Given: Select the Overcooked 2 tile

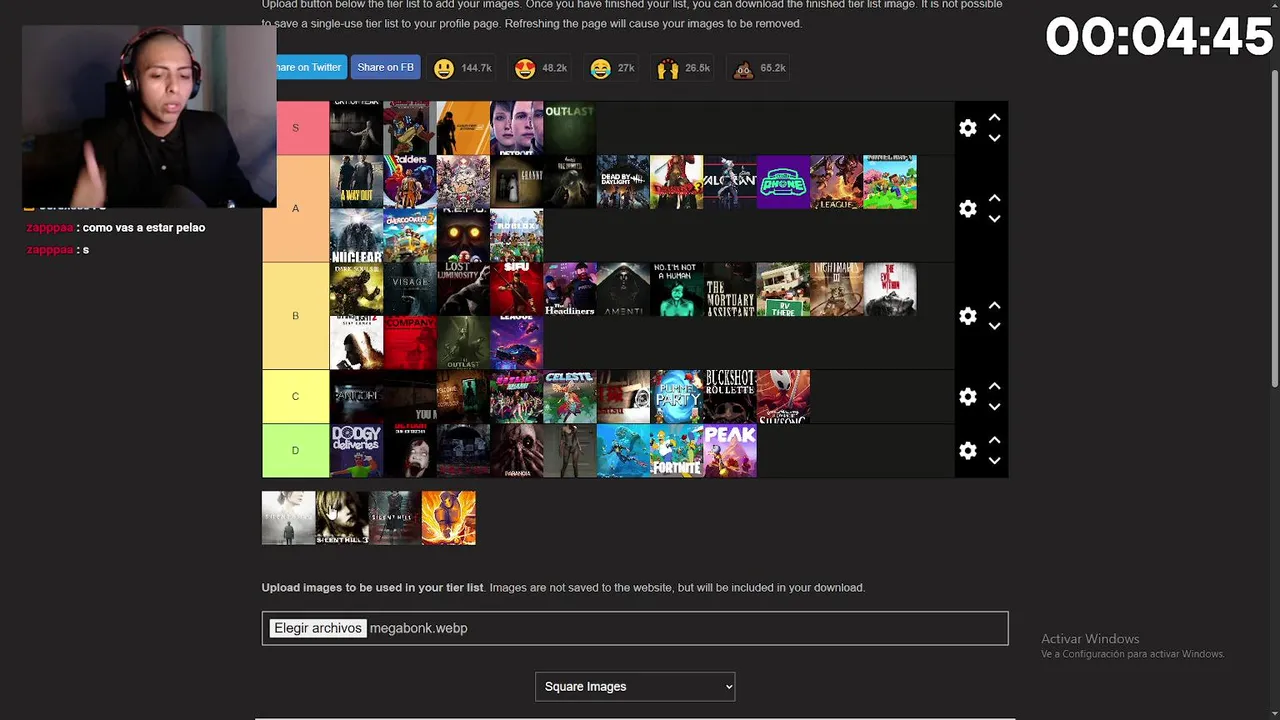Looking at the screenshot, I should (410, 236).
